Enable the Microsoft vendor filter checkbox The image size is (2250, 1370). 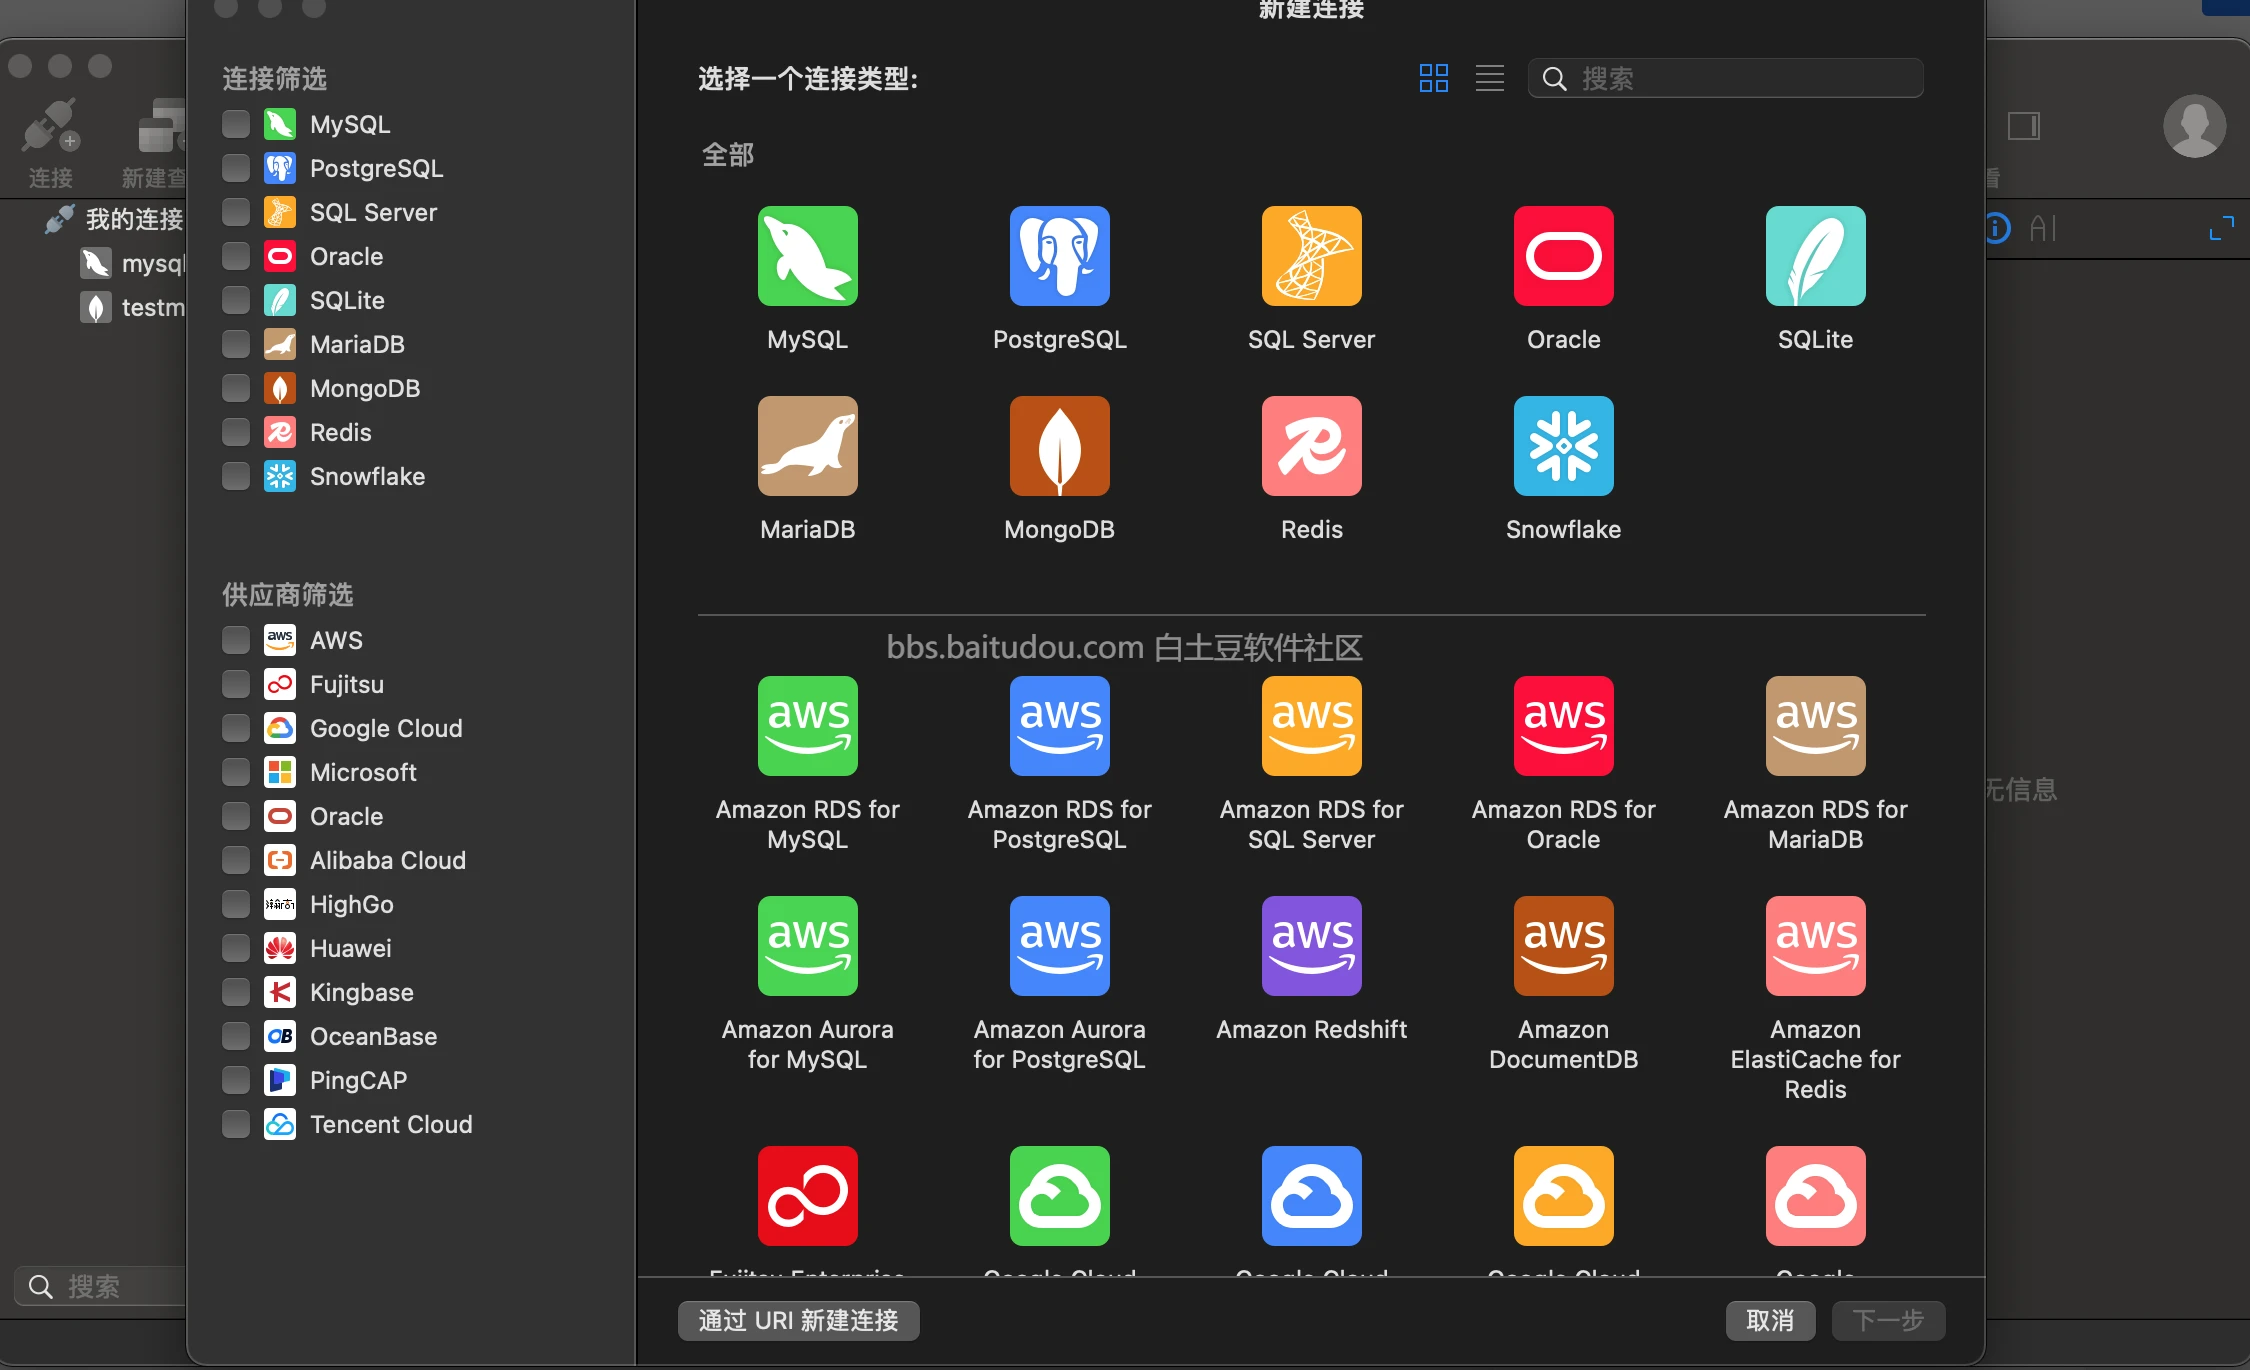coord(236,772)
